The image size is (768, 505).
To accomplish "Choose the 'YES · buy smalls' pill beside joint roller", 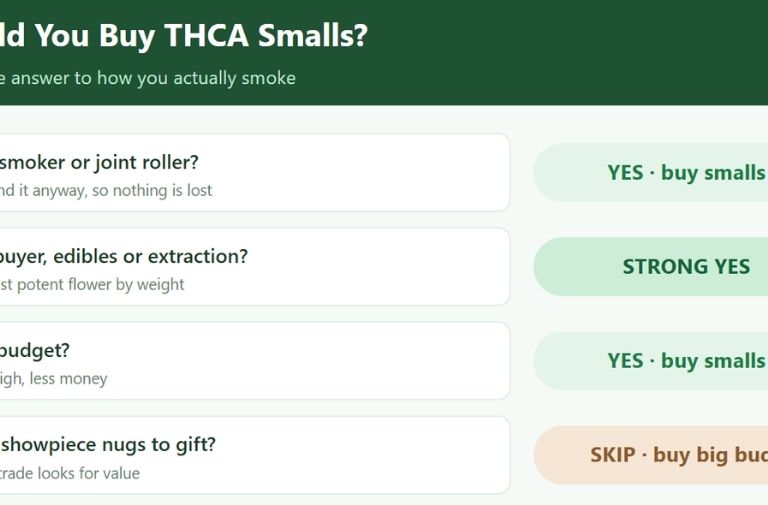I will coord(650,172).
